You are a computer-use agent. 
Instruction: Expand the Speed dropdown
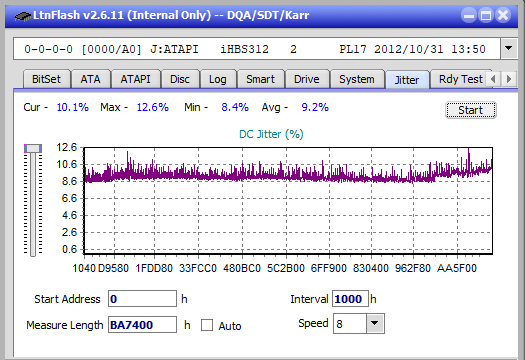pos(375,323)
